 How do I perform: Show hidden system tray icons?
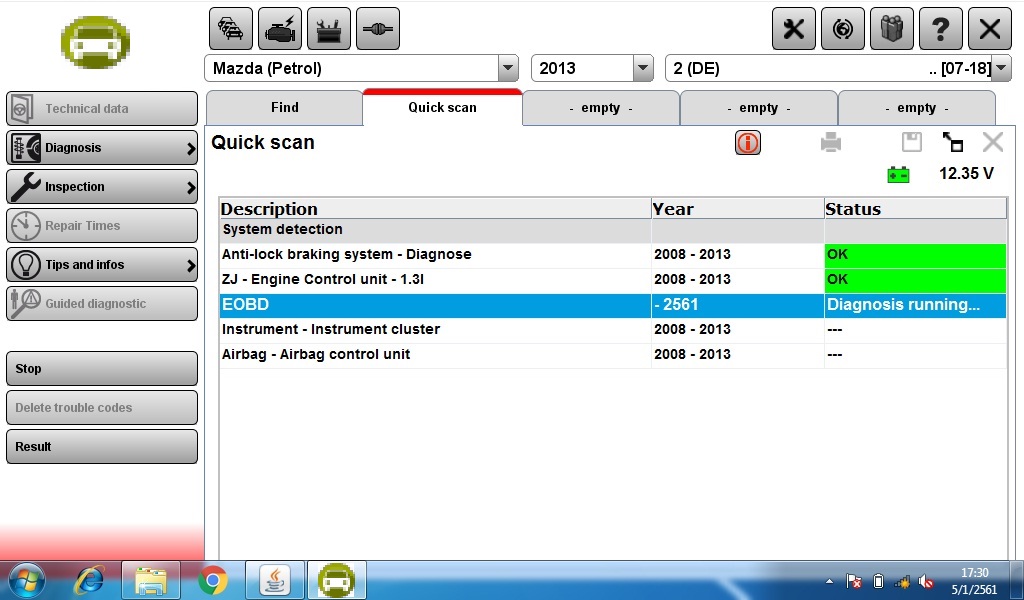(x=829, y=581)
